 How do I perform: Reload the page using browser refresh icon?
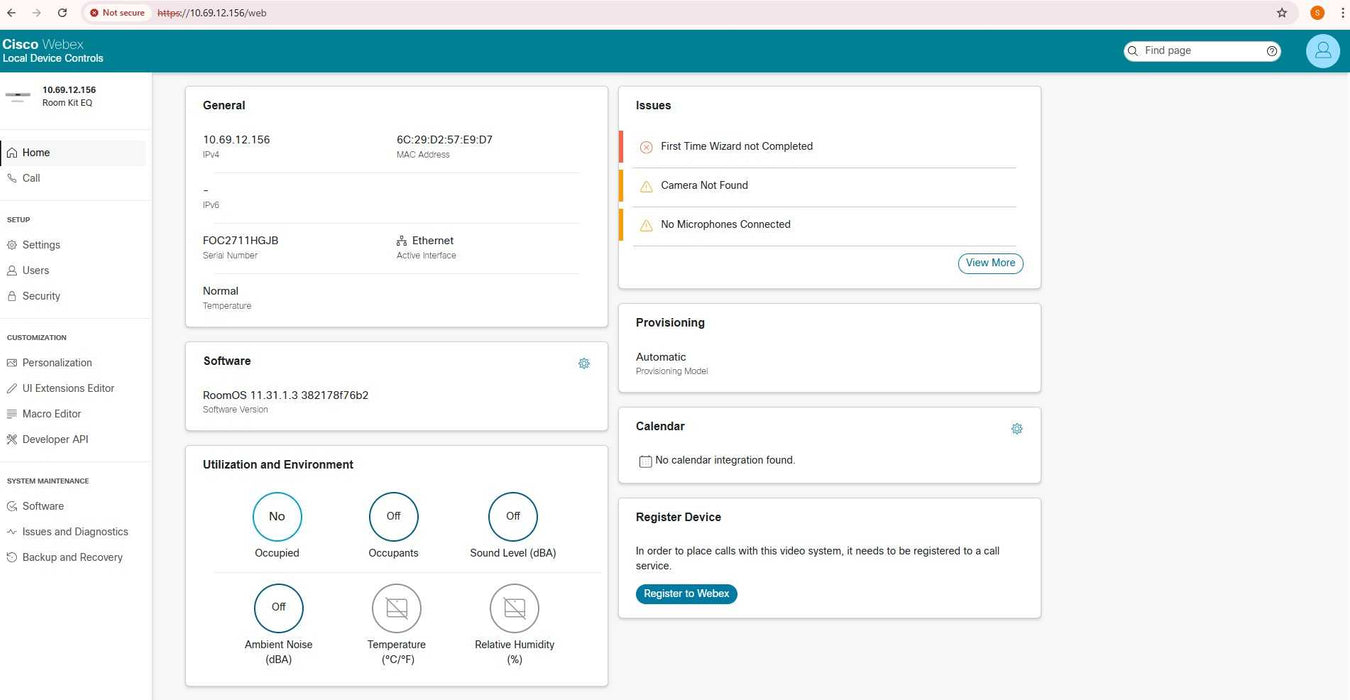(x=62, y=13)
